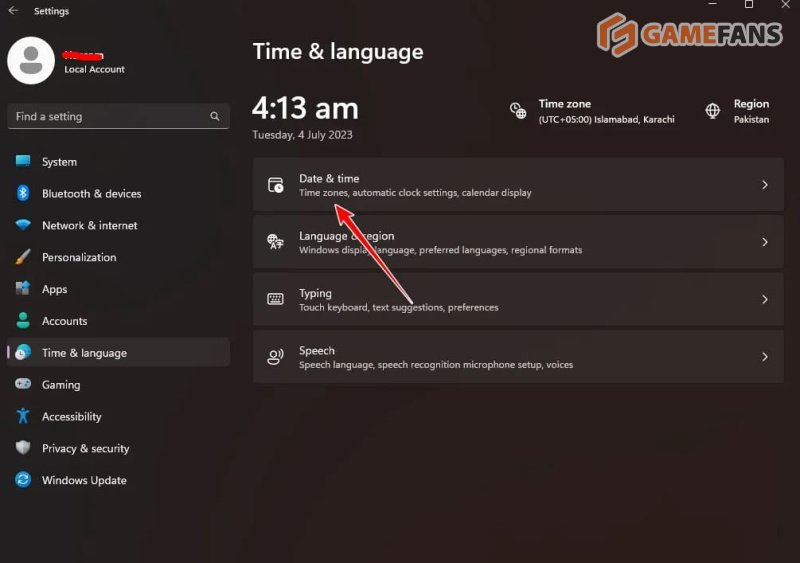Image resolution: width=800 pixels, height=563 pixels.
Task: Select Time & language sidebar item
Action: pos(84,353)
